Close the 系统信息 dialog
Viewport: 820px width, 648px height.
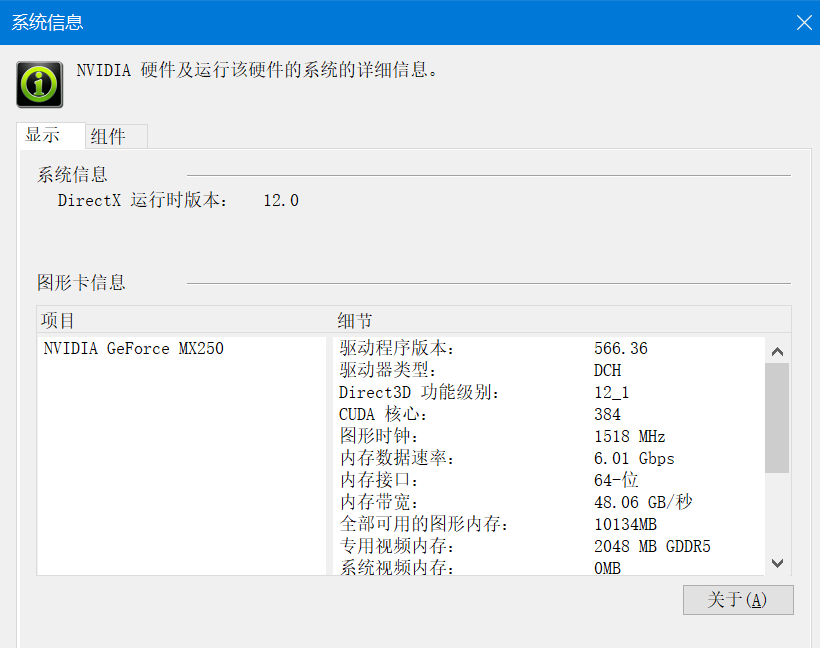click(x=804, y=22)
